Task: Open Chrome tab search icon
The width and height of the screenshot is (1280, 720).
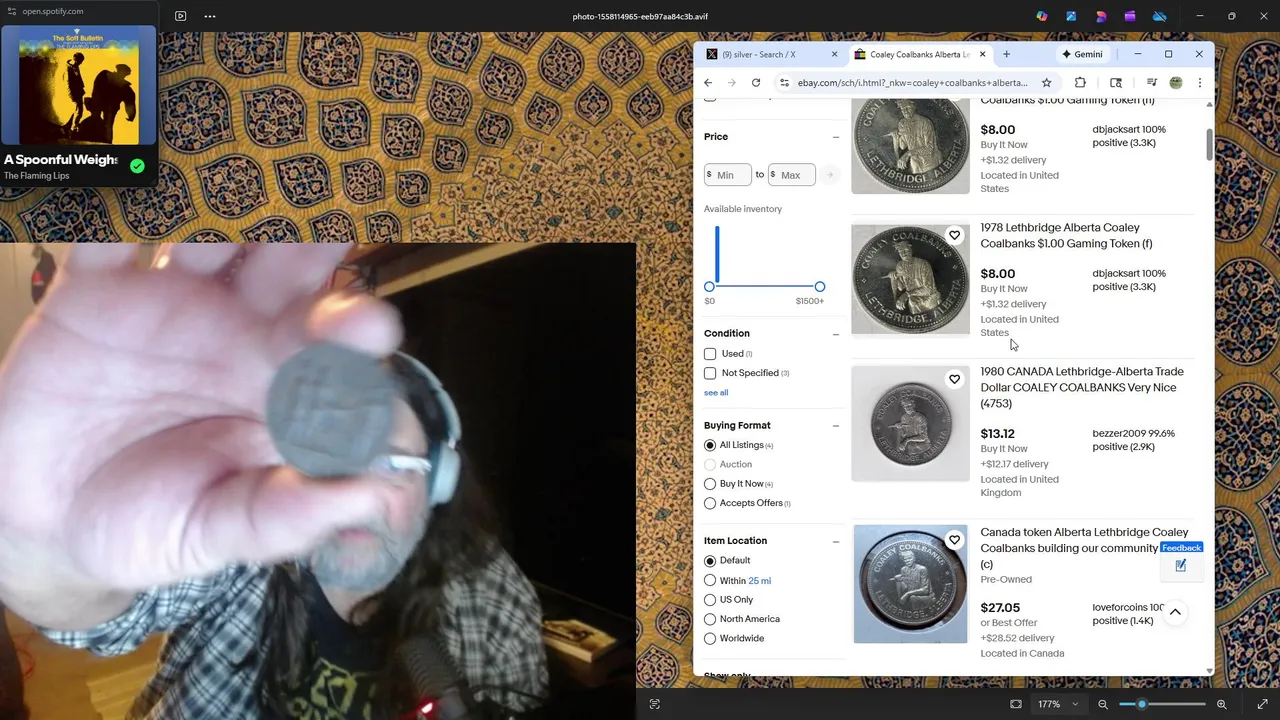Action: (1116, 82)
